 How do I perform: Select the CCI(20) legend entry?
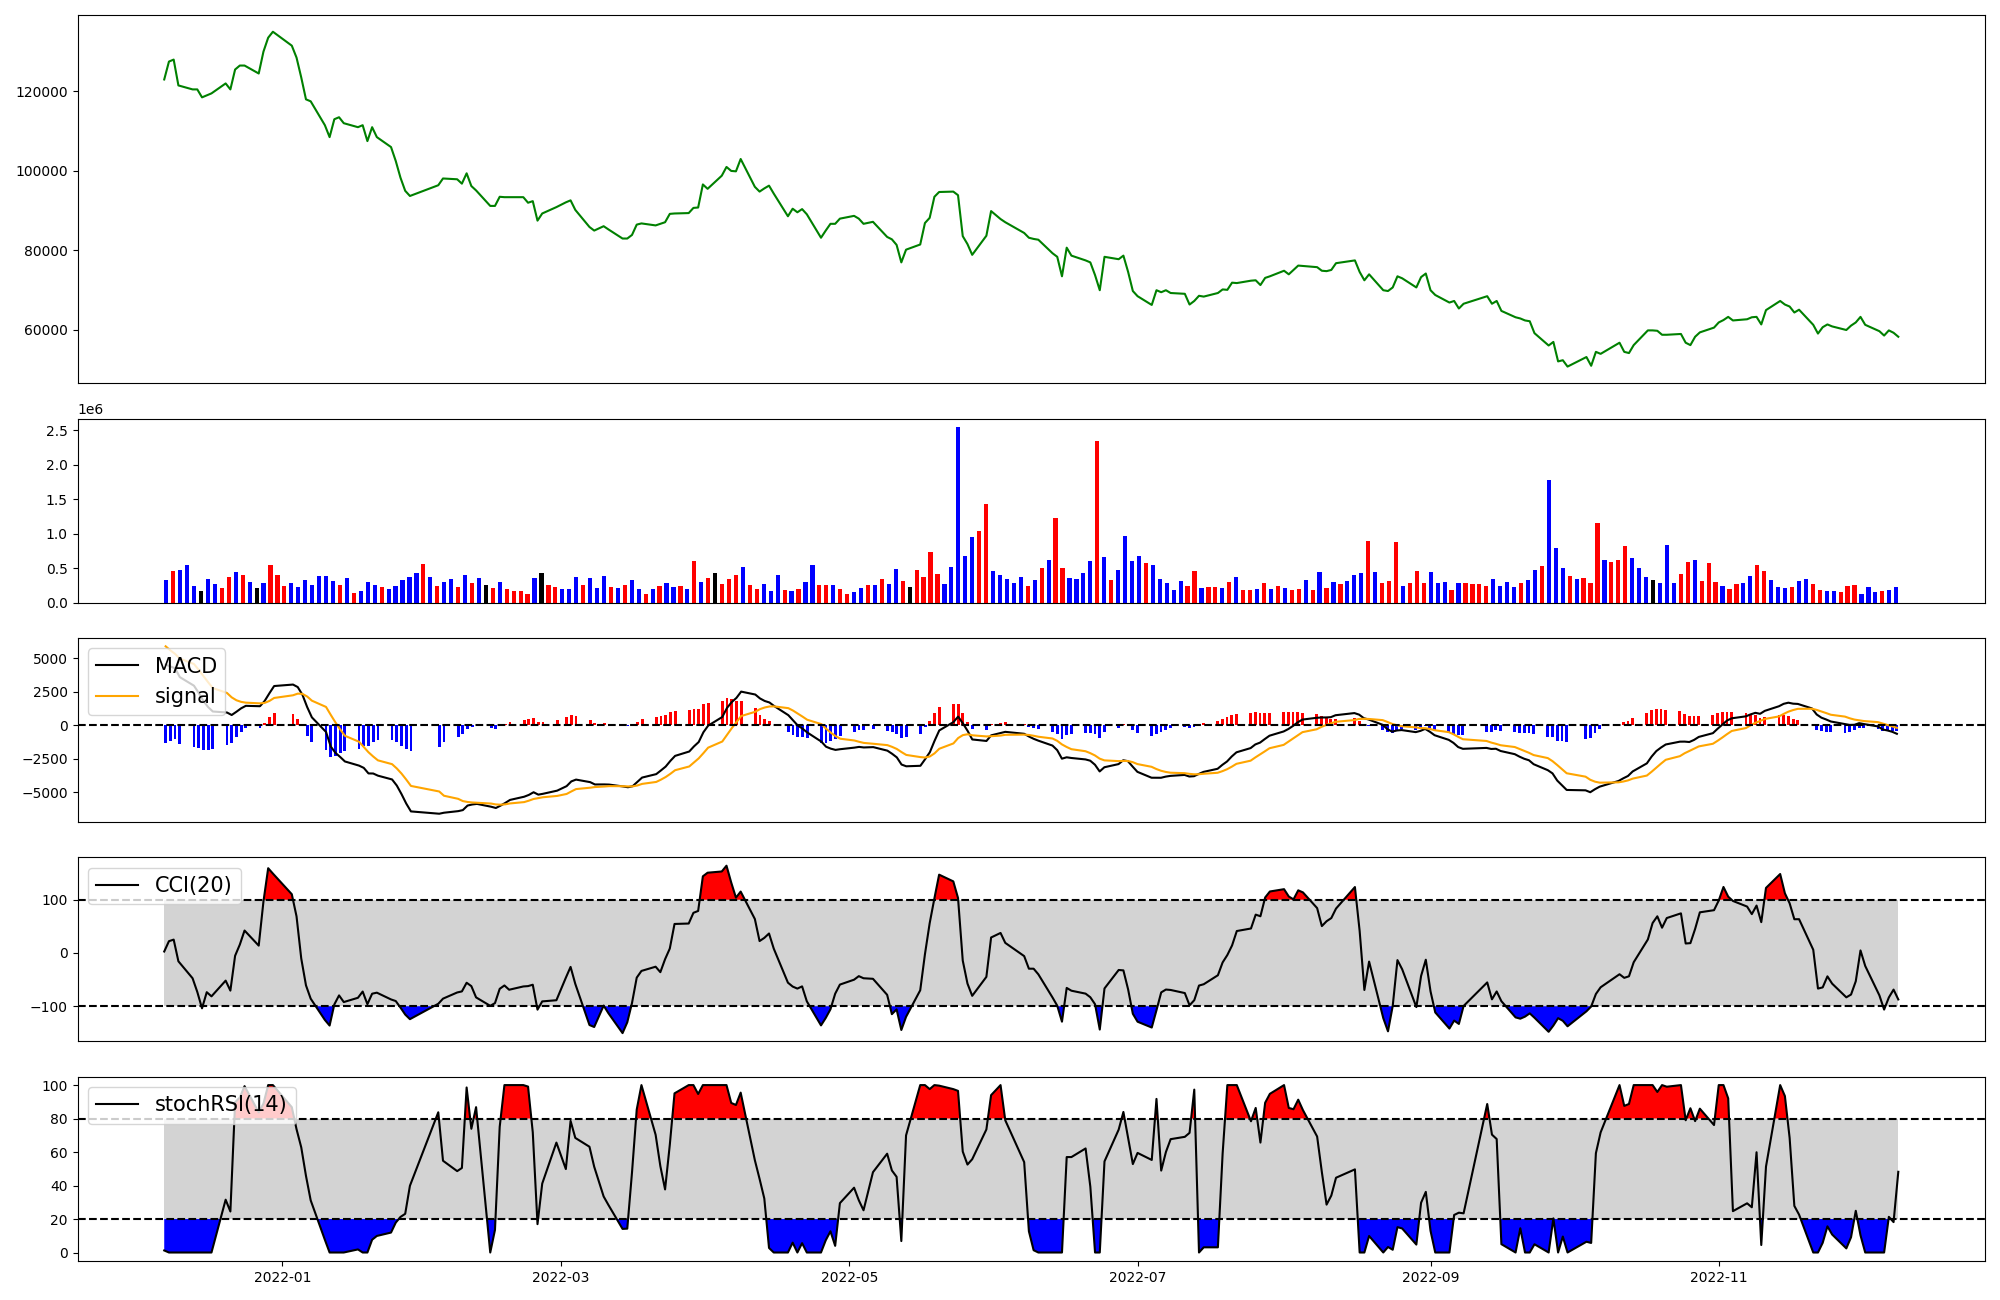192,885
